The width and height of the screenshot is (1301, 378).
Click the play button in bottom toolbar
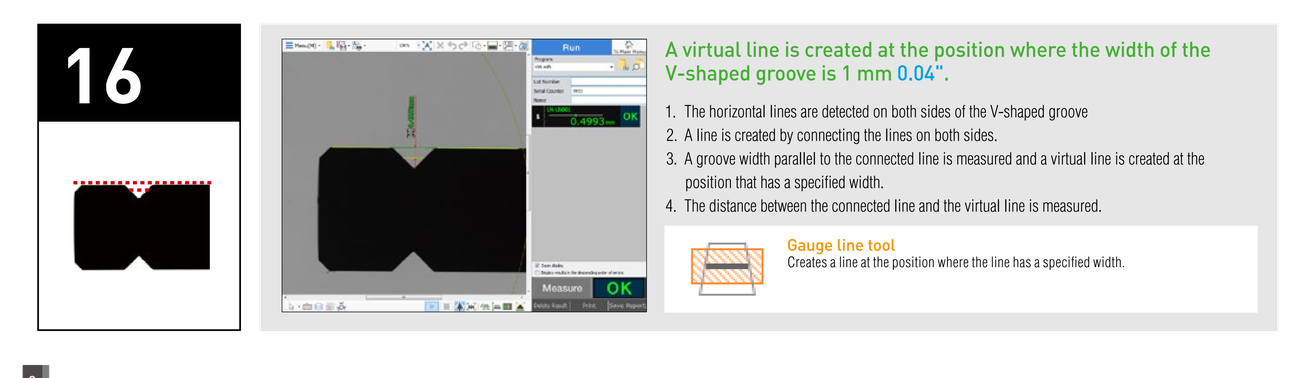[x=432, y=306]
